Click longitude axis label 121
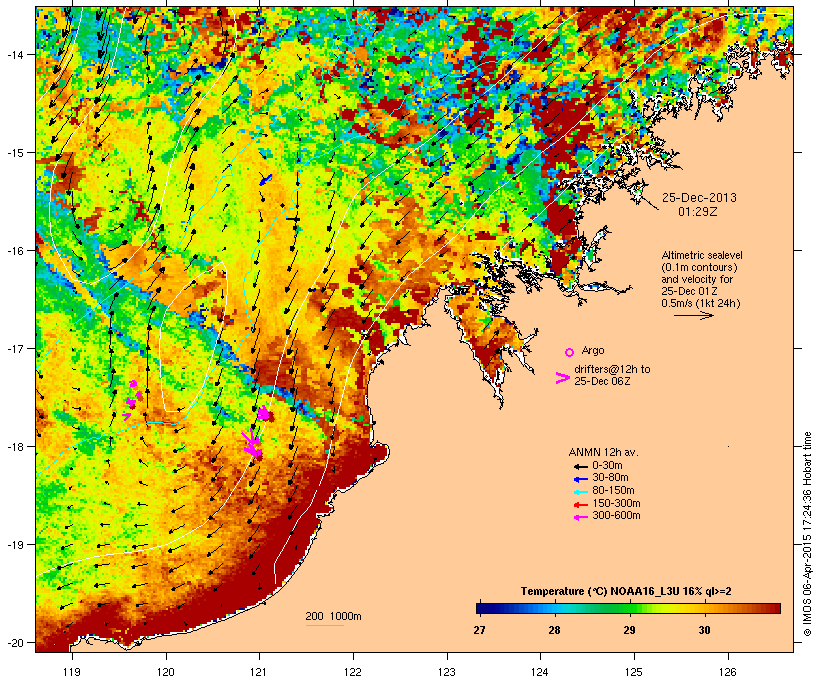Viewport: 820px width, 680px height. pos(259,672)
